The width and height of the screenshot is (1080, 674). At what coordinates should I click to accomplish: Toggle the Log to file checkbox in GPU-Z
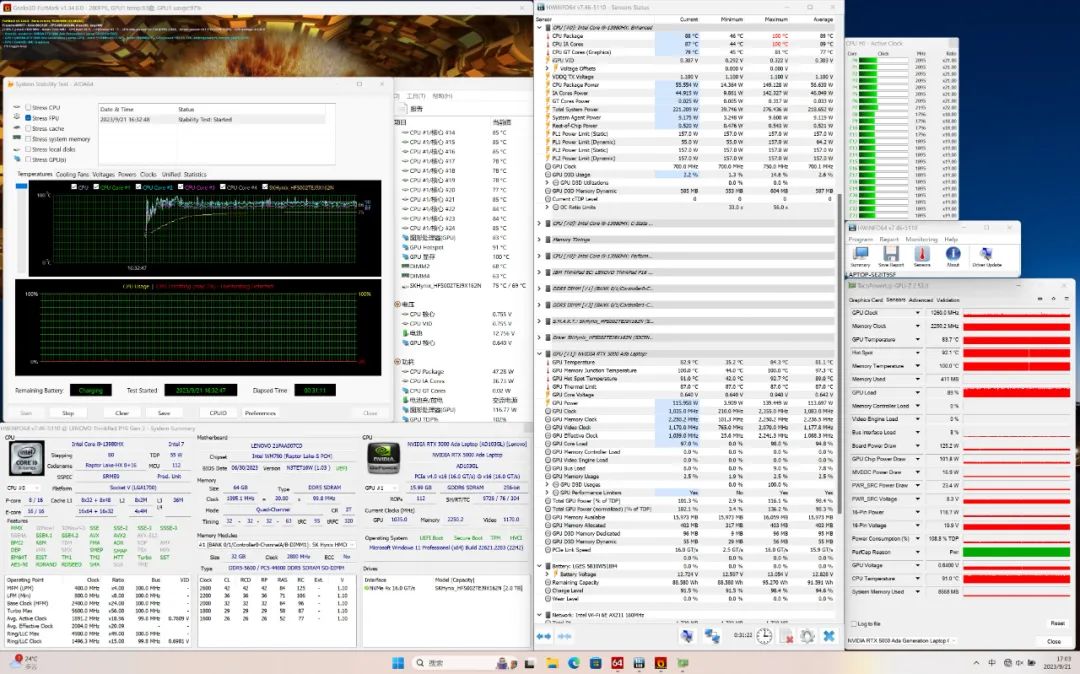853,623
